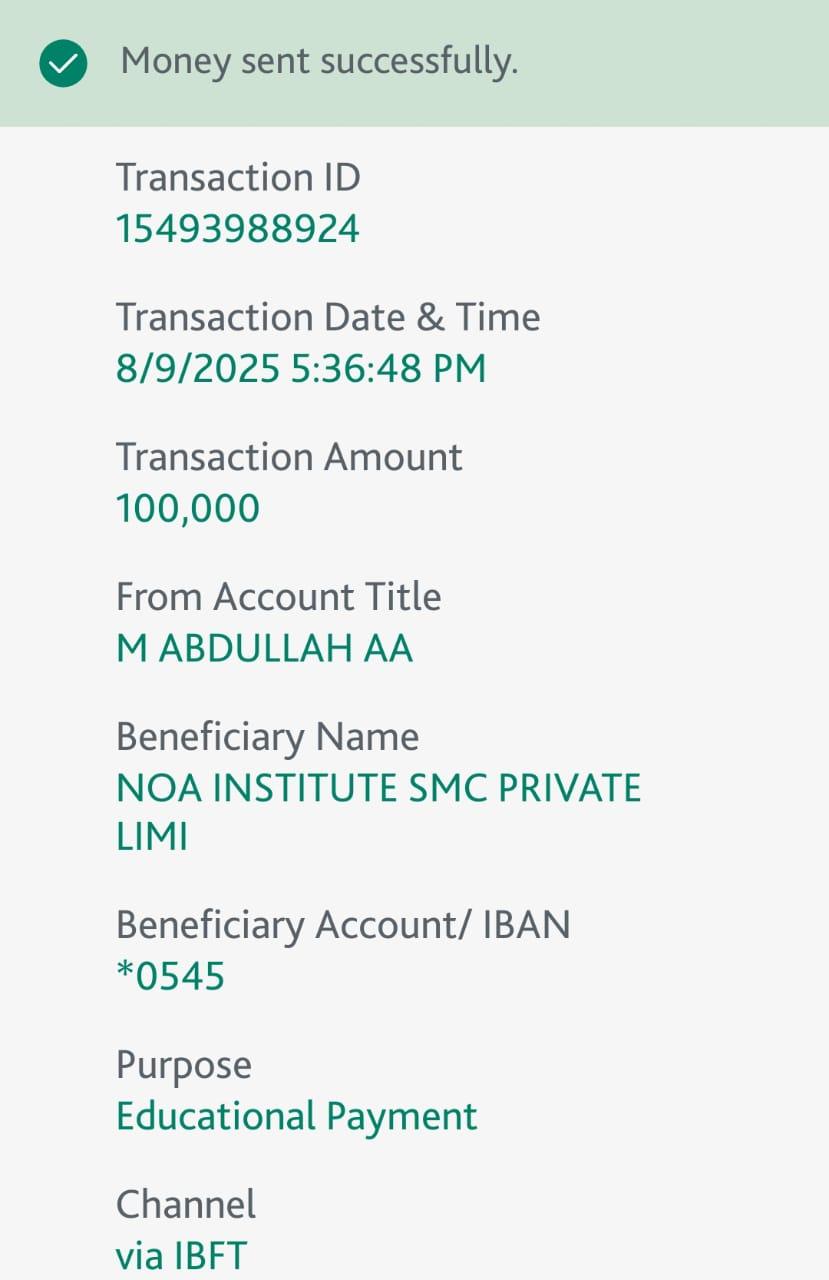Viewport: 829px width, 1280px height.
Task: Click the green success checkmark icon
Action: pos(63,64)
